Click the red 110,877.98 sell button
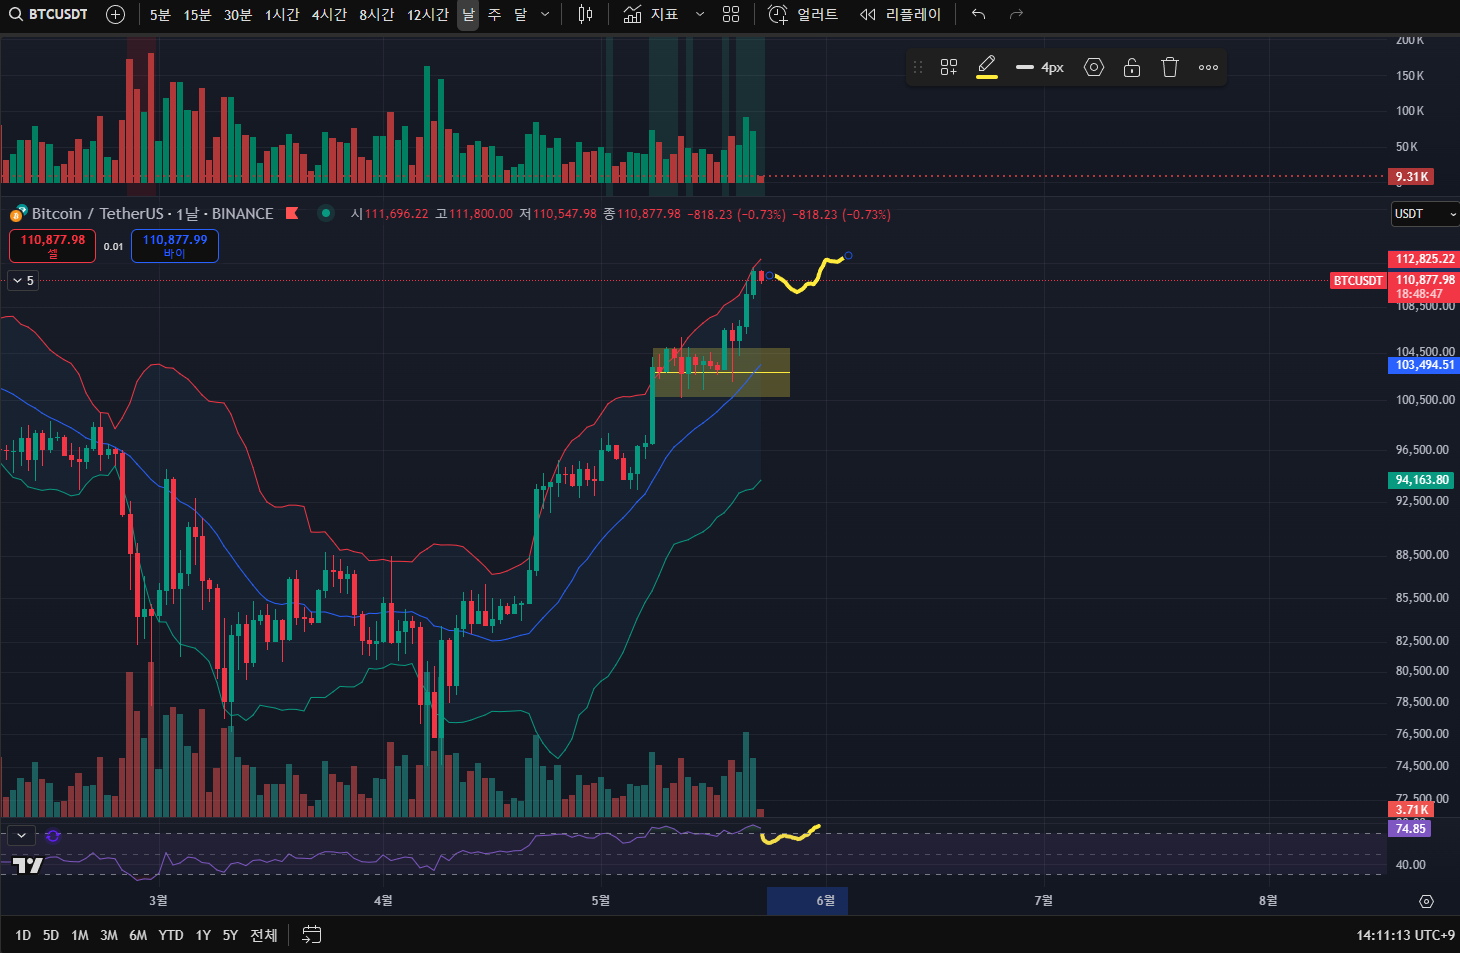Viewport: 1460px width, 953px height. pyautogui.click(x=53, y=246)
